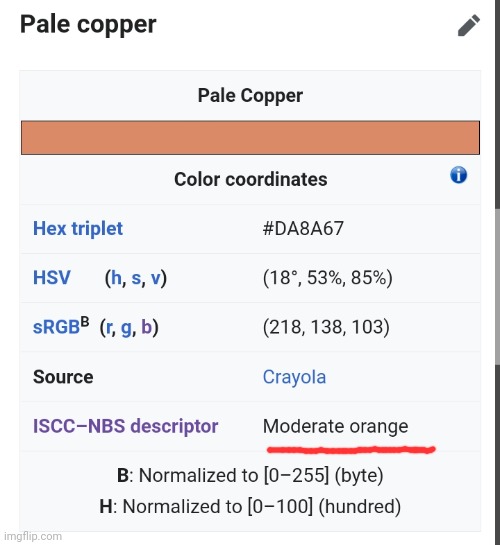Open the Crayola source link
Screen dimensions: 500x545
pos(294,377)
